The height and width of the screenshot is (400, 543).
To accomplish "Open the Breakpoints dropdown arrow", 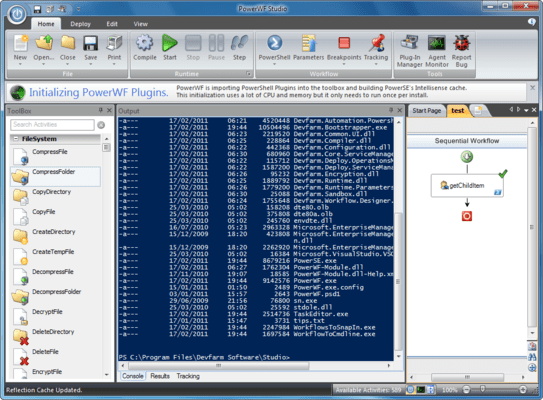I will click(x=344, y=64).
